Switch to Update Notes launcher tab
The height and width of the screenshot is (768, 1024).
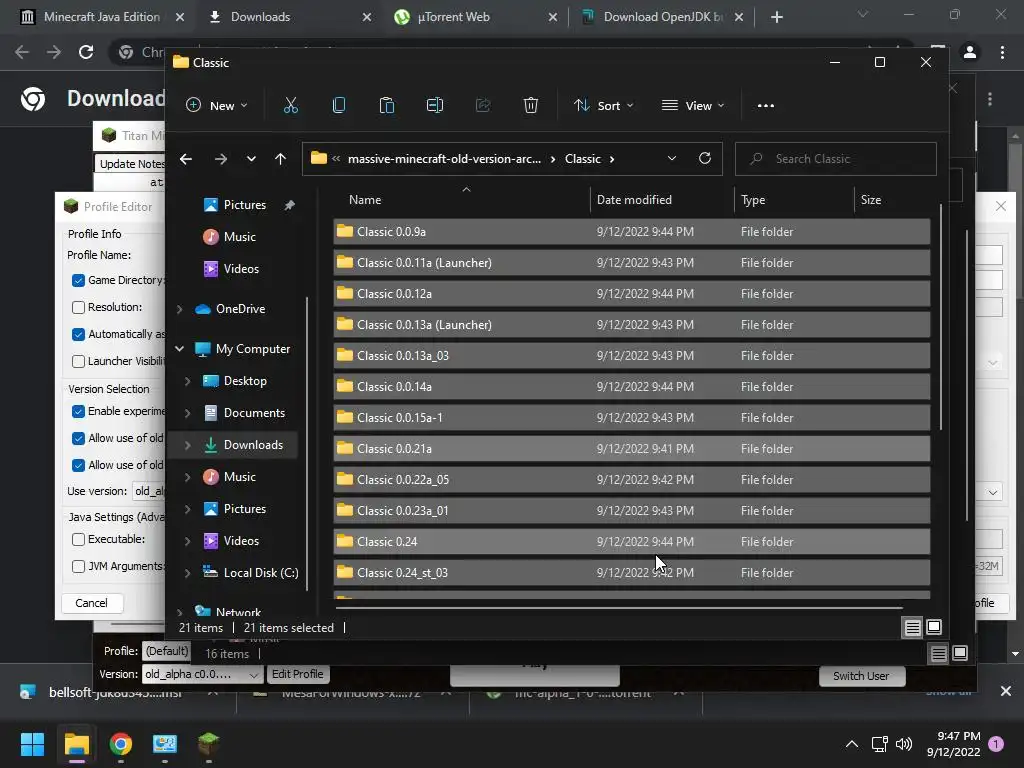click(131, 164)
